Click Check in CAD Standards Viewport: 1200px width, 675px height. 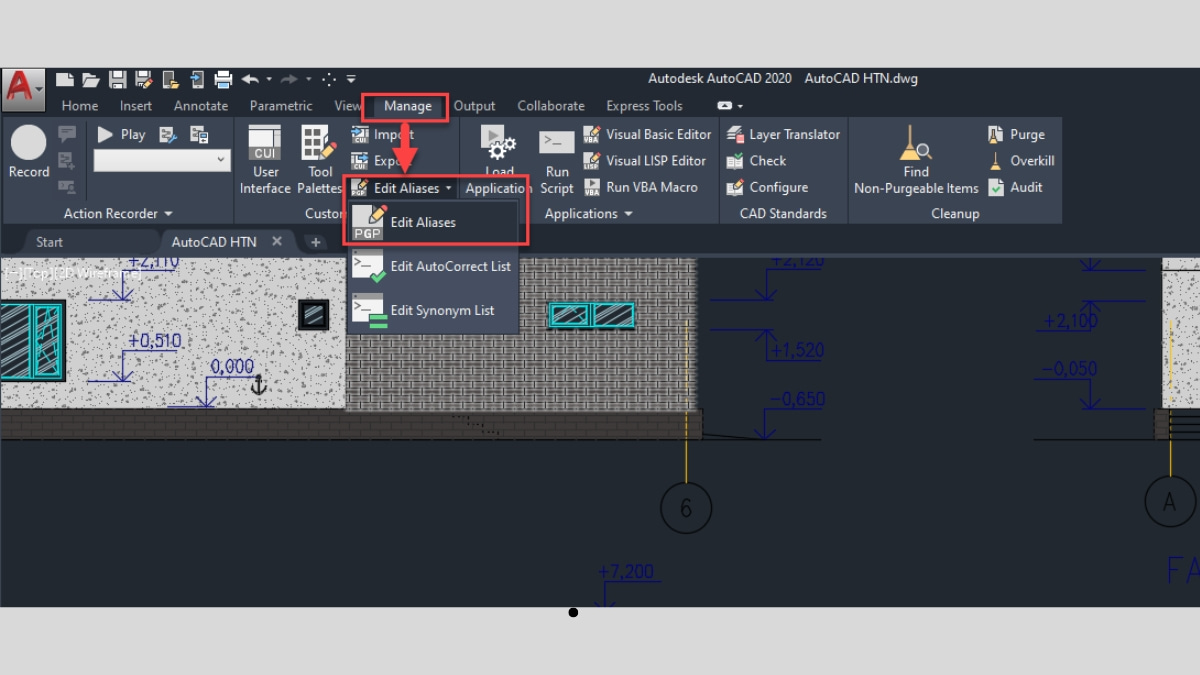(757, 160)
